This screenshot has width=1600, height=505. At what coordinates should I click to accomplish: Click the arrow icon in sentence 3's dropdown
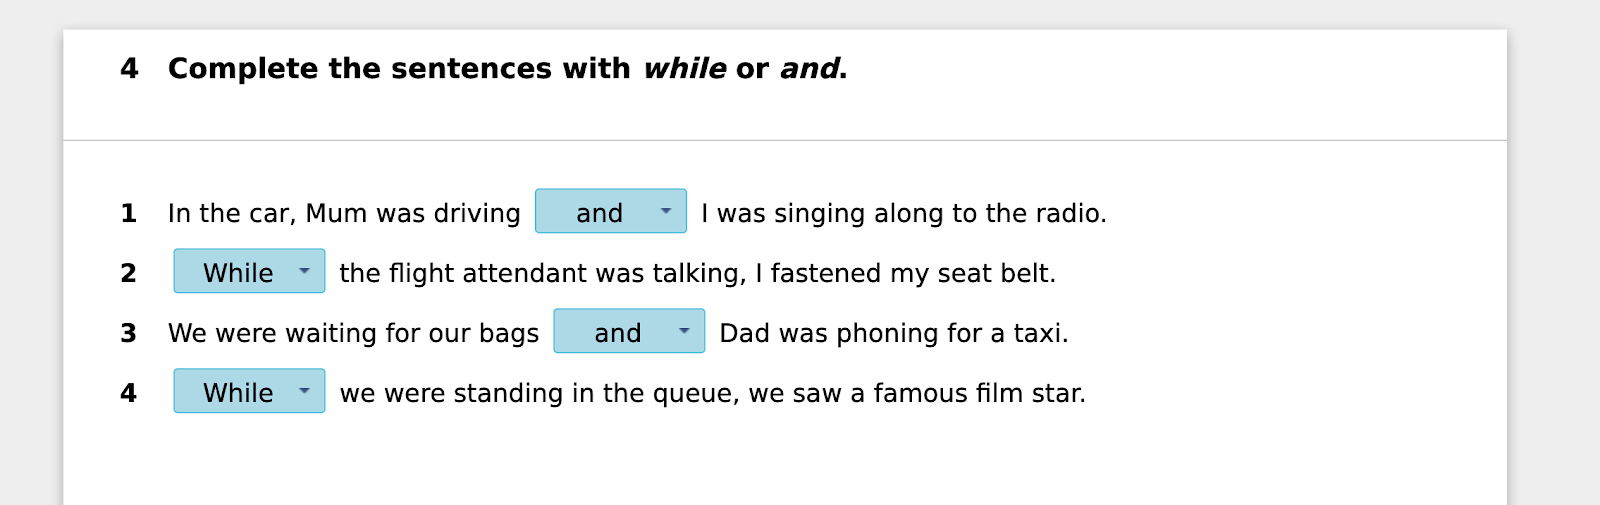tap(684, 331)
